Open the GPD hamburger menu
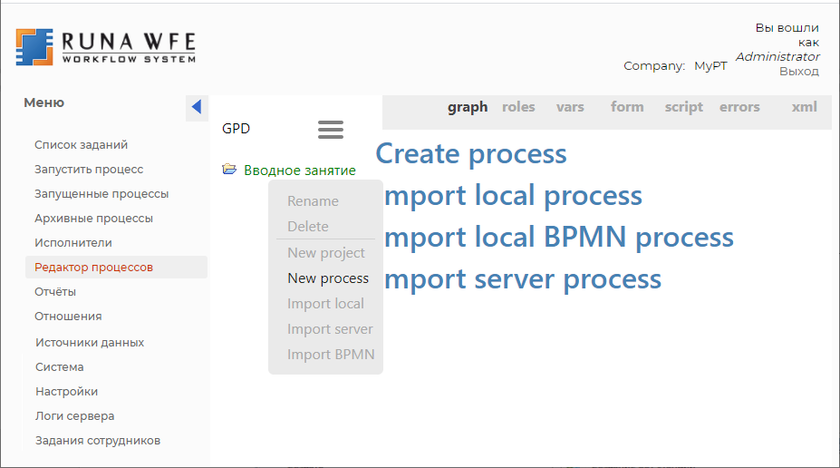 (x=330, y=129)
